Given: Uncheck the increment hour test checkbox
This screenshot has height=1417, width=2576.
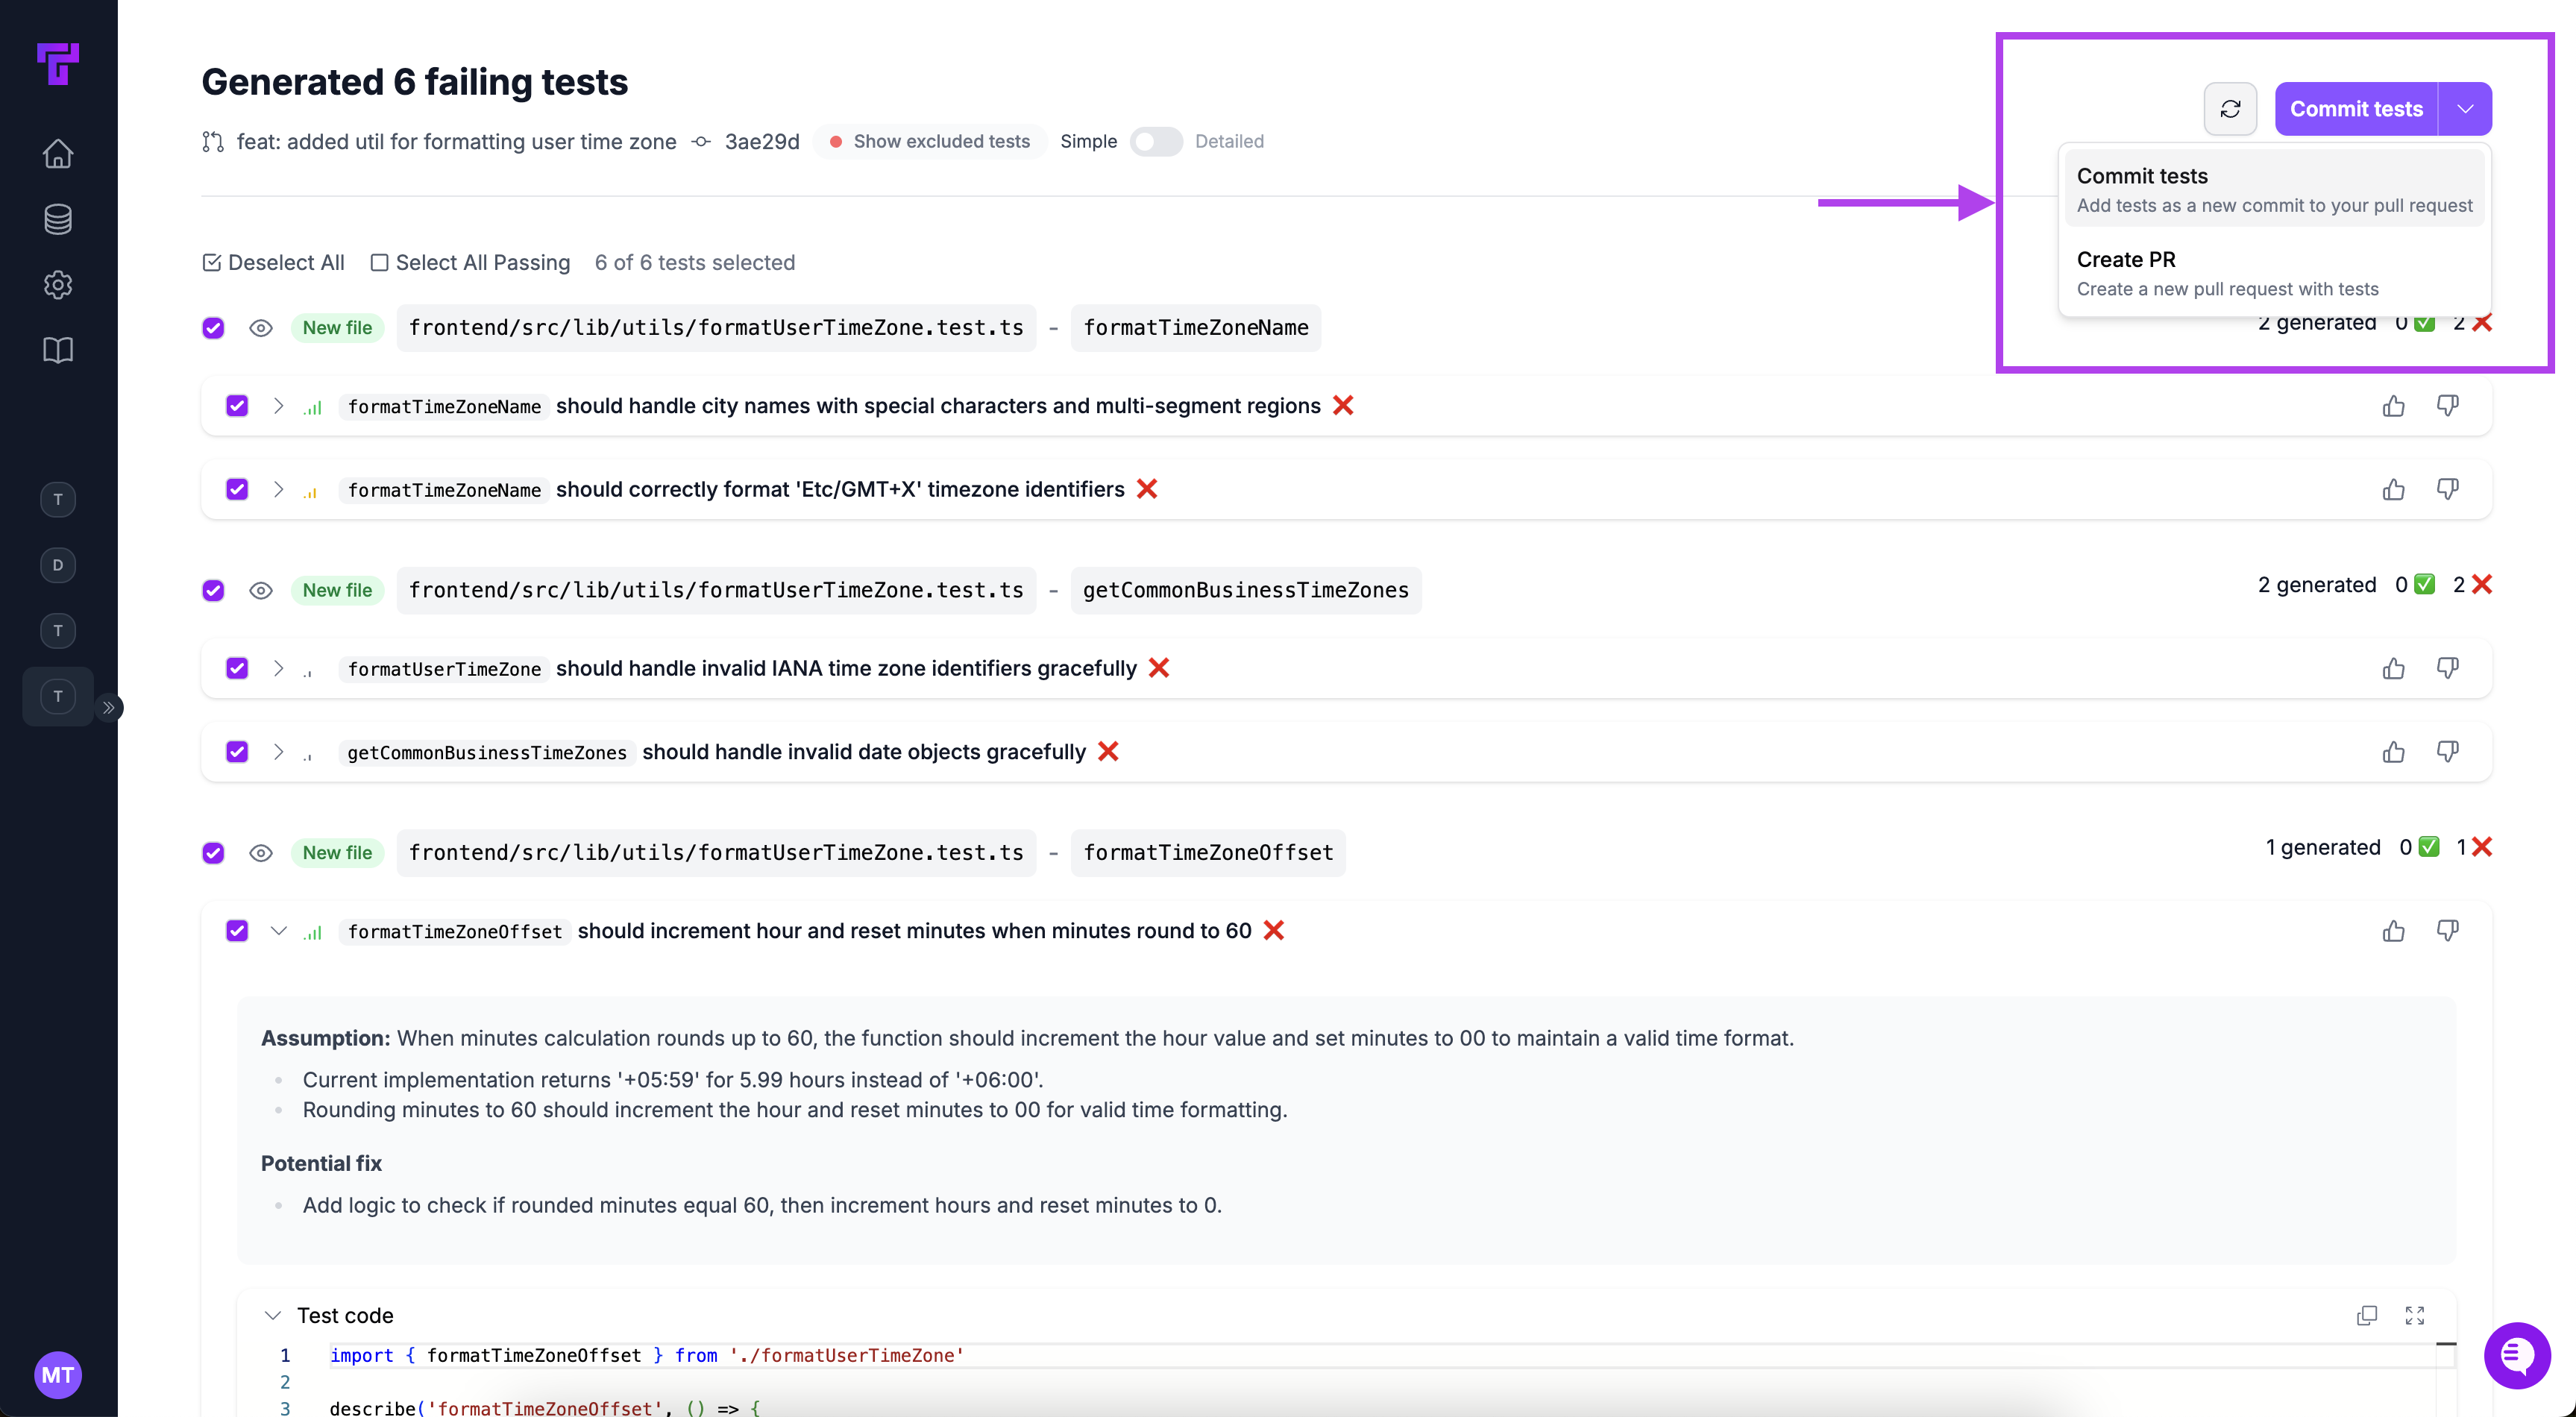Looking at the screenshot, I should [237, 931].
